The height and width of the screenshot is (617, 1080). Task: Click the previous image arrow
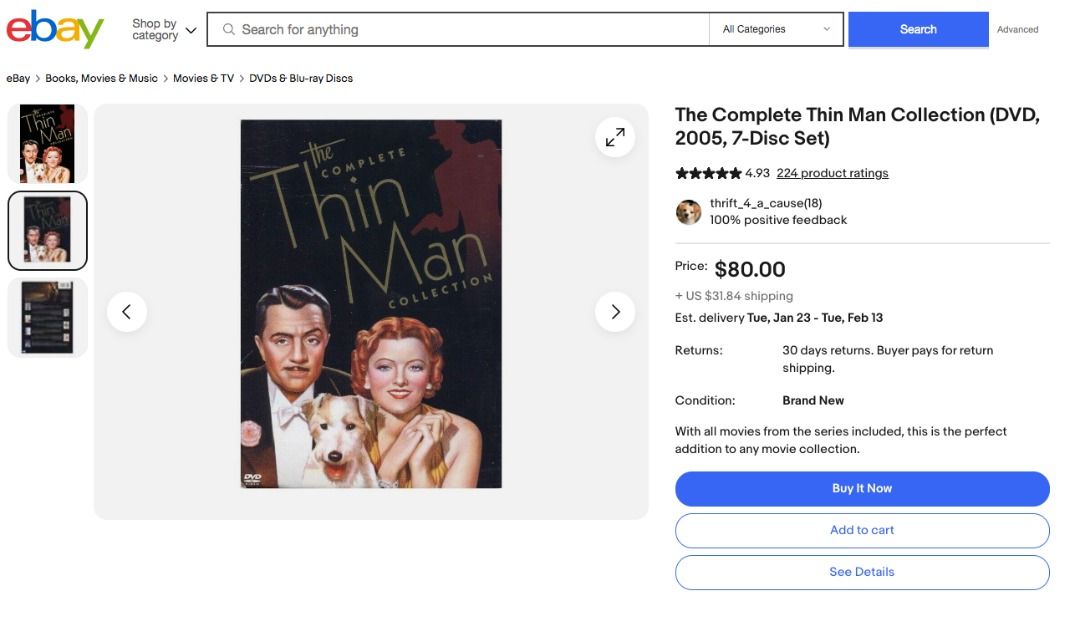click(127, 311)
